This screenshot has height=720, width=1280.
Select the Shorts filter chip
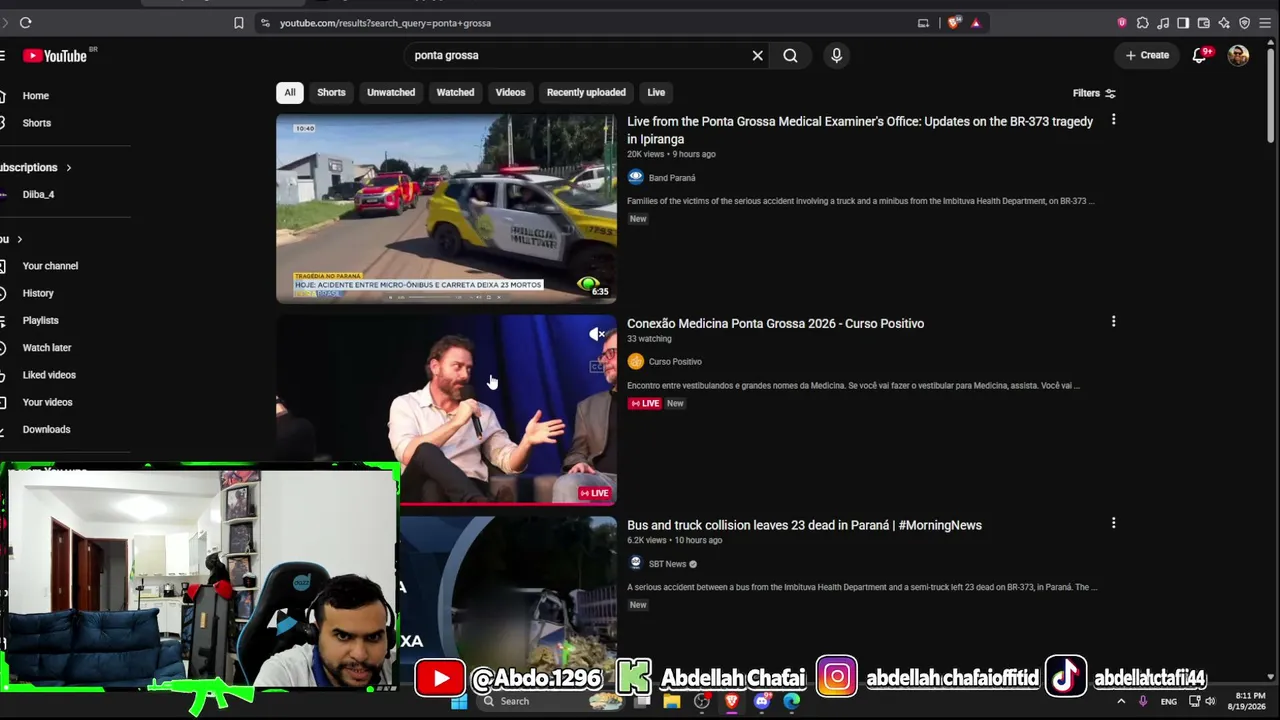click(x=331, y=93)
